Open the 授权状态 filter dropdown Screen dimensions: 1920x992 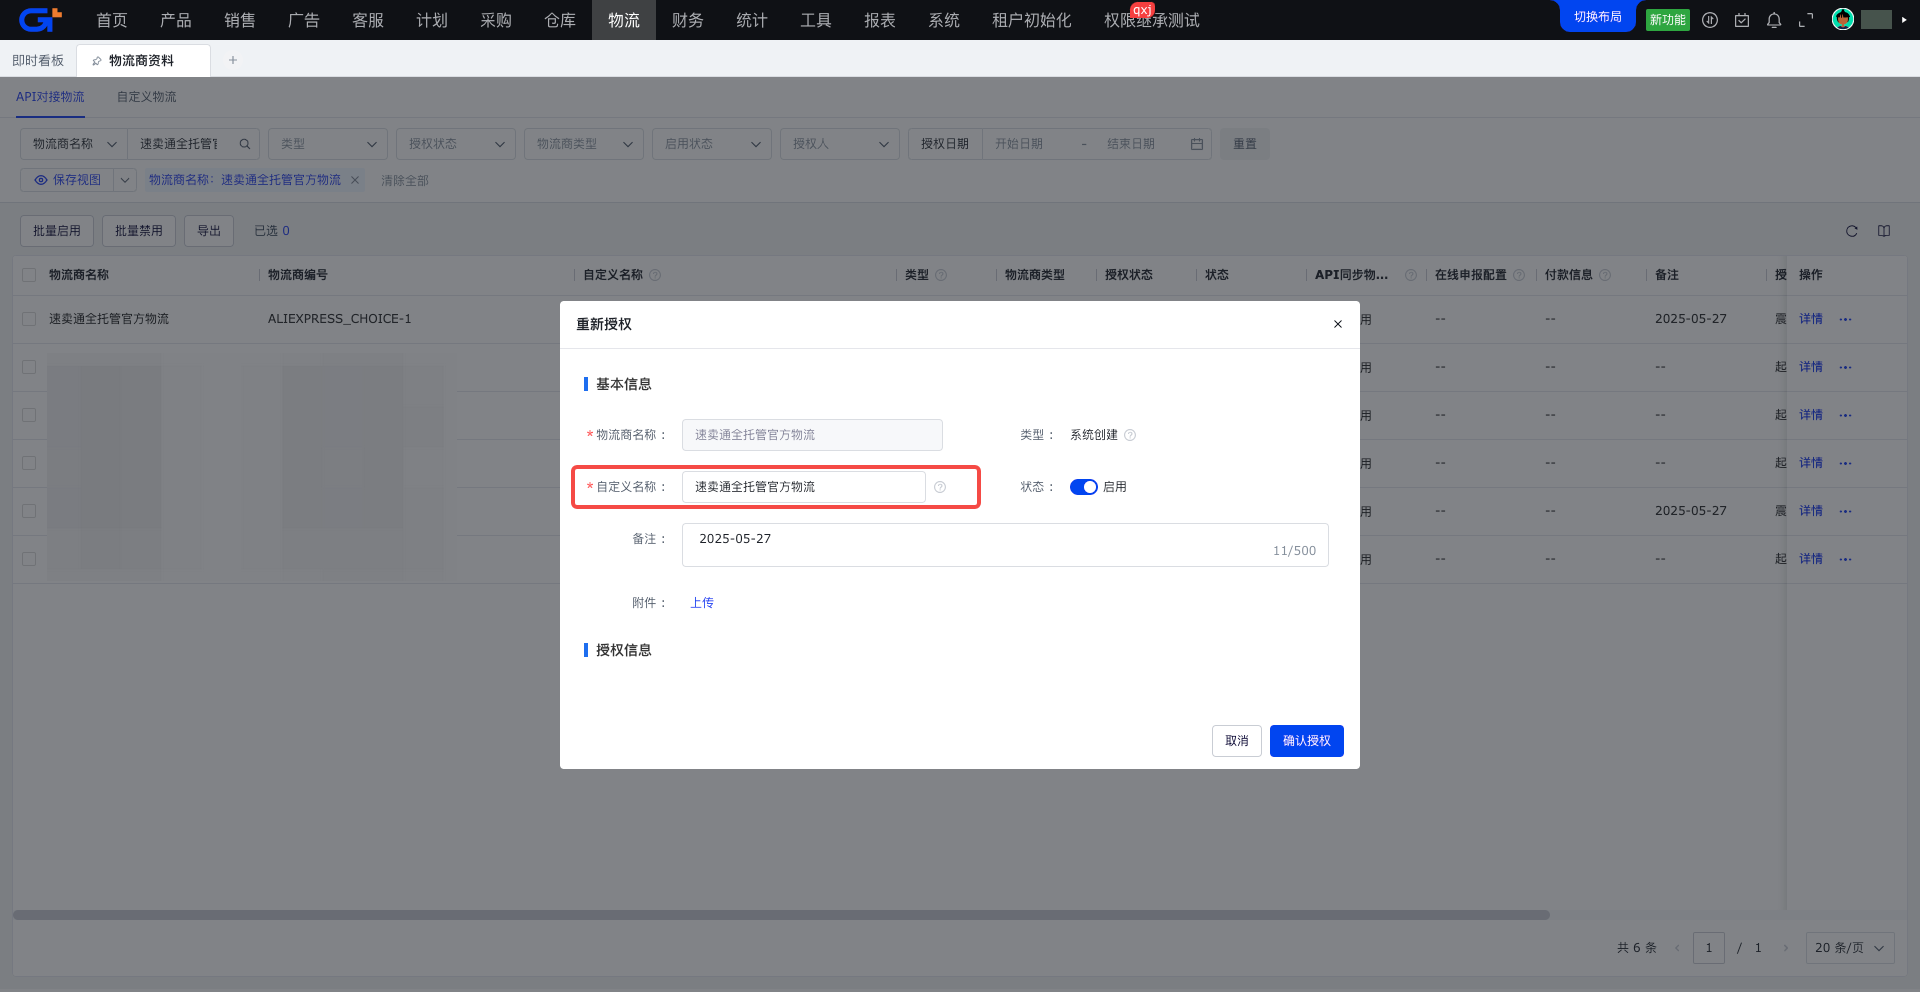[x=456, y=144]
